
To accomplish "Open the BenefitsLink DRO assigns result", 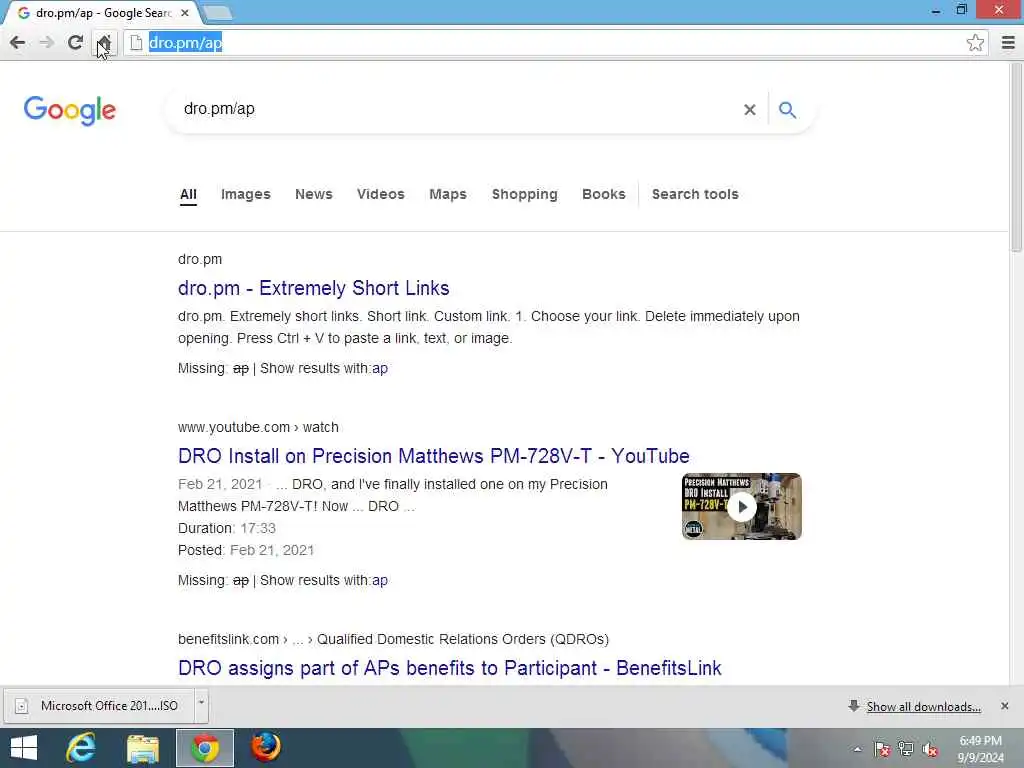I will point(449,668).
